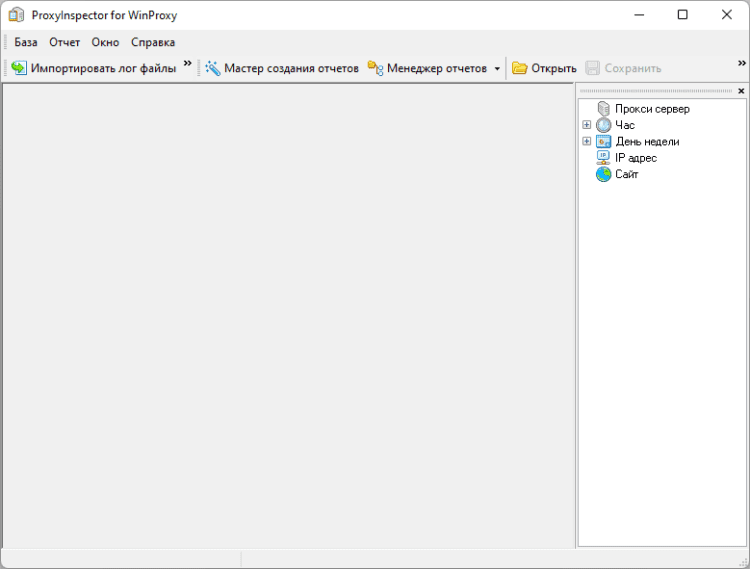Click the globe icon for Сайт
The image size is (750, 569).
click(x=604, y=174)
